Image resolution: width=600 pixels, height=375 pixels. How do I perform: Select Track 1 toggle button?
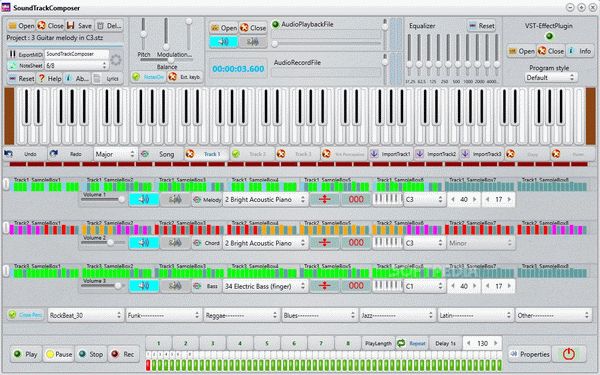[x=206, y=154]
